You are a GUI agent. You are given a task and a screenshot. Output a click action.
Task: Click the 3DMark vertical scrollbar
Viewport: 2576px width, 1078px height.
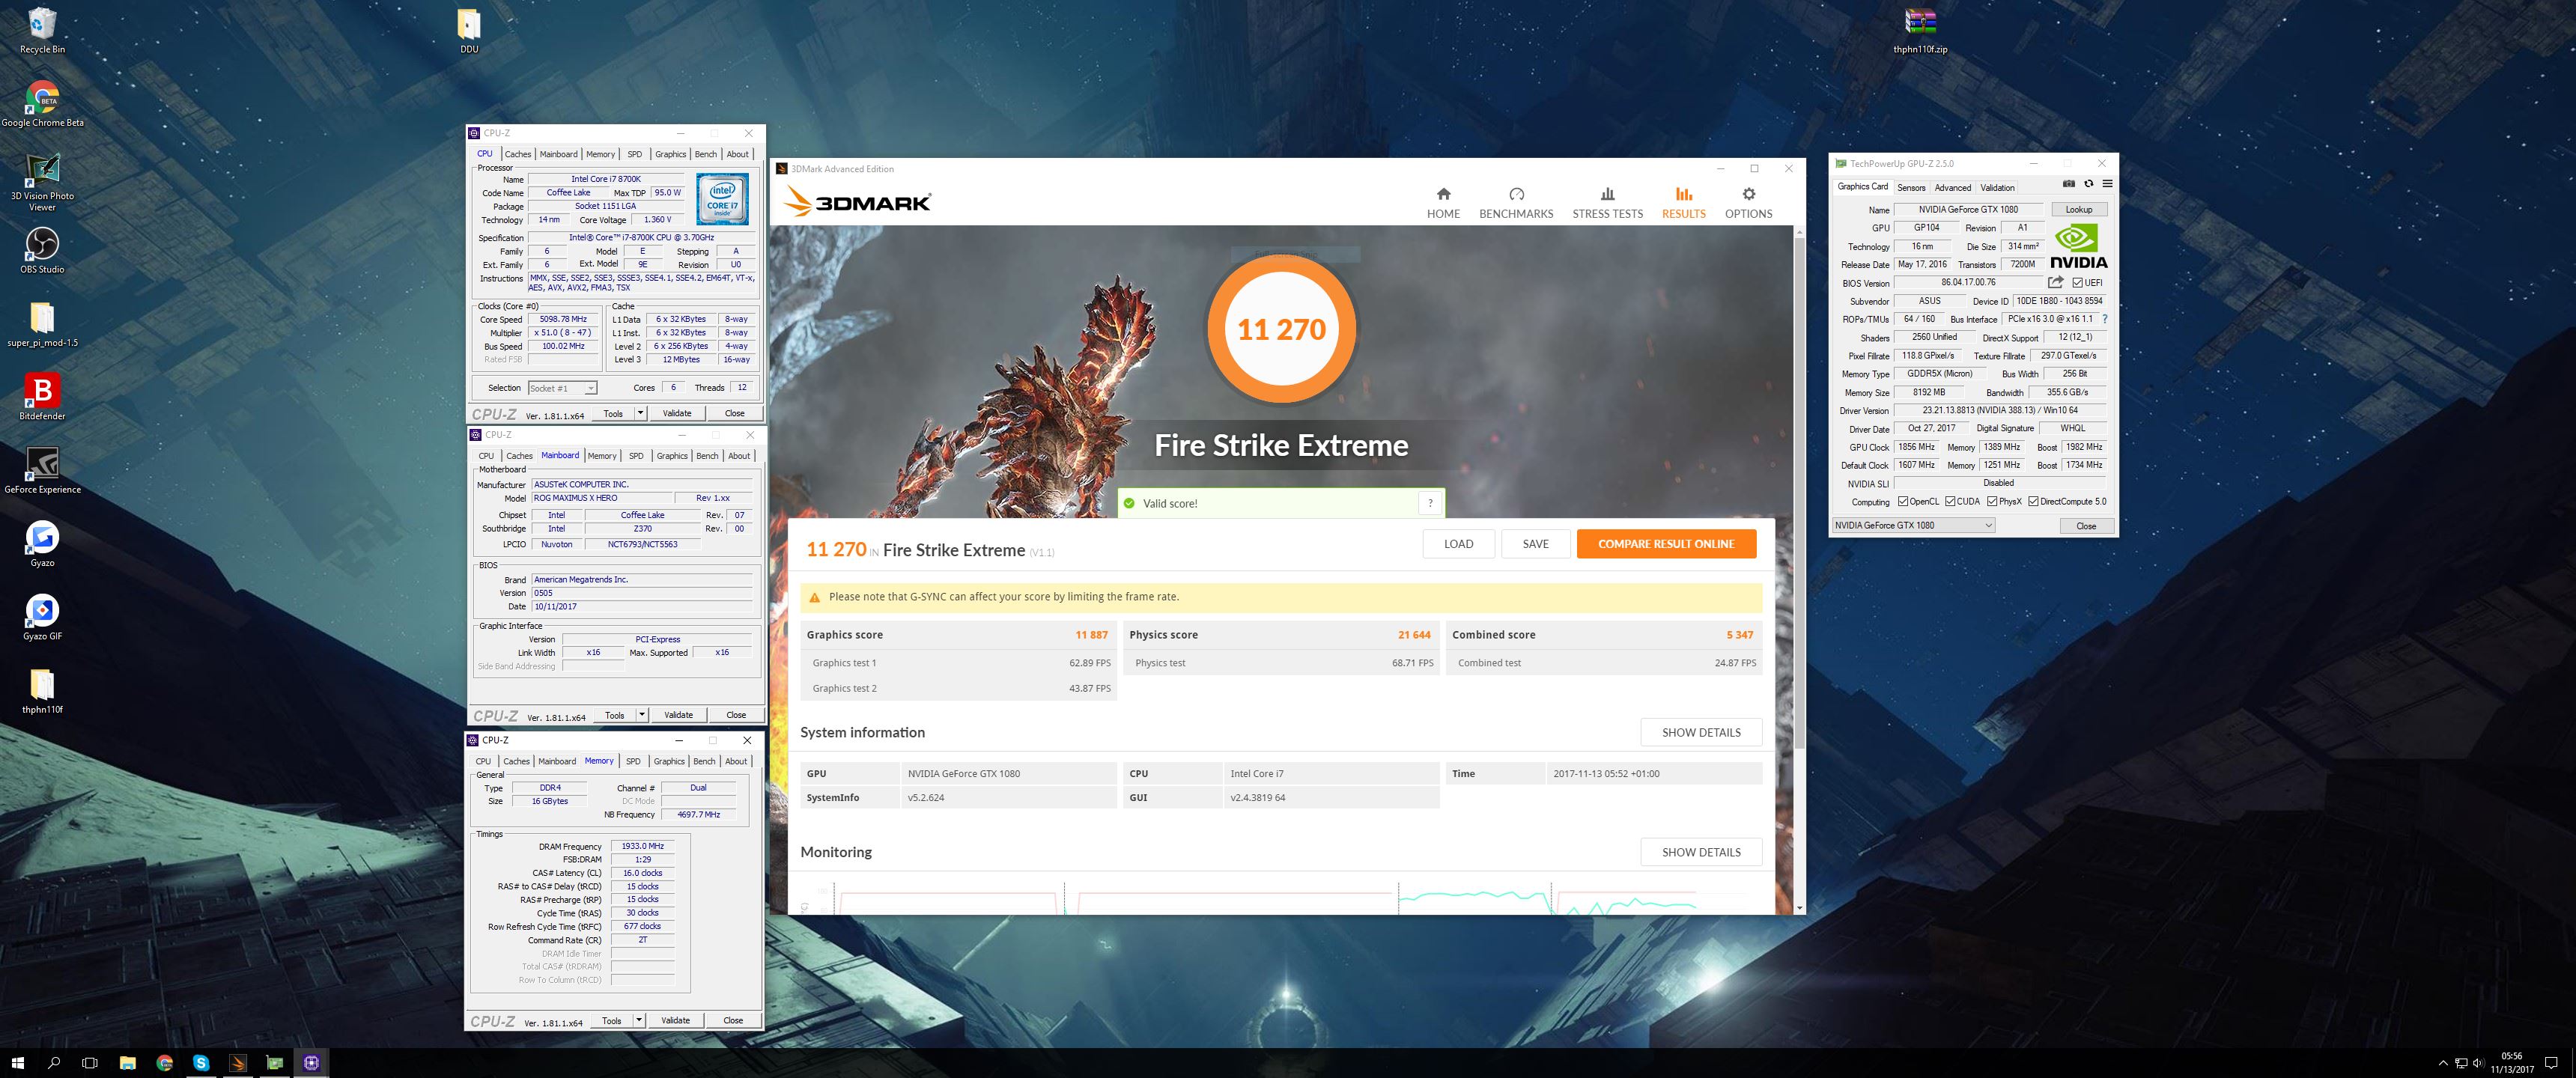[1800, 492]
